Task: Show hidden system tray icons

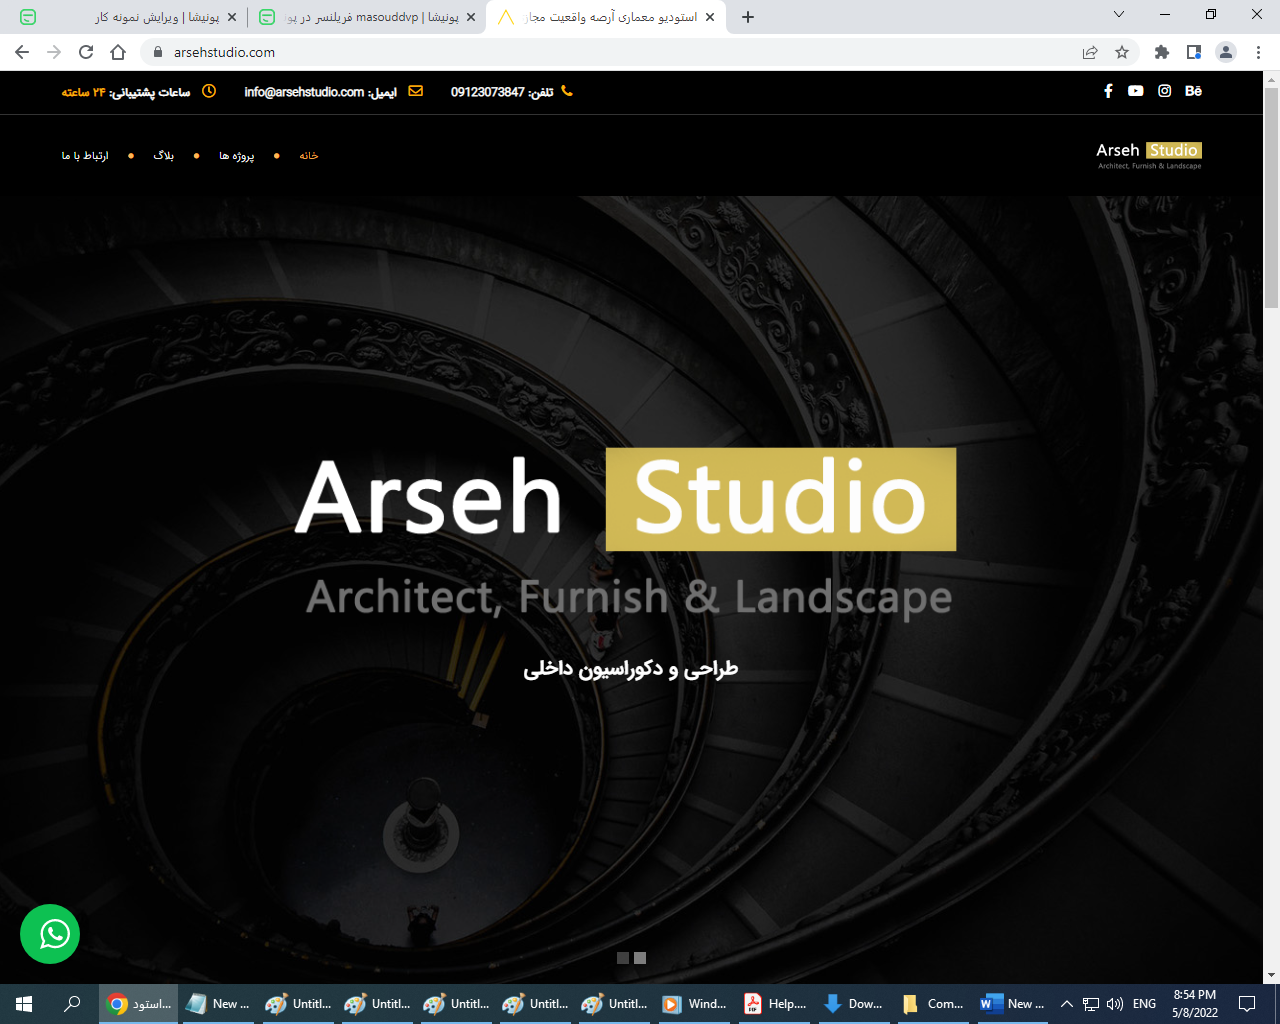Action: 1066,1004
